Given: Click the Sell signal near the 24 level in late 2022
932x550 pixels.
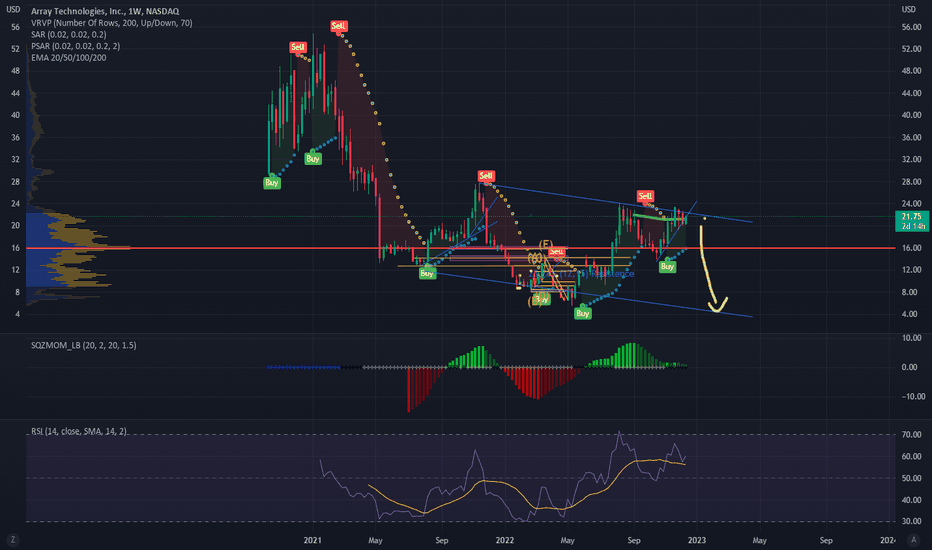Looking at the screenshot, I should pyautogui.click(x=645, y=196).
